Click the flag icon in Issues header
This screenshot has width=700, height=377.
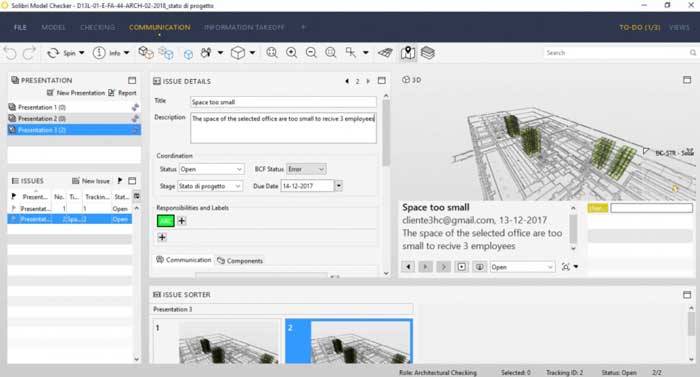[x=120, y=181]
